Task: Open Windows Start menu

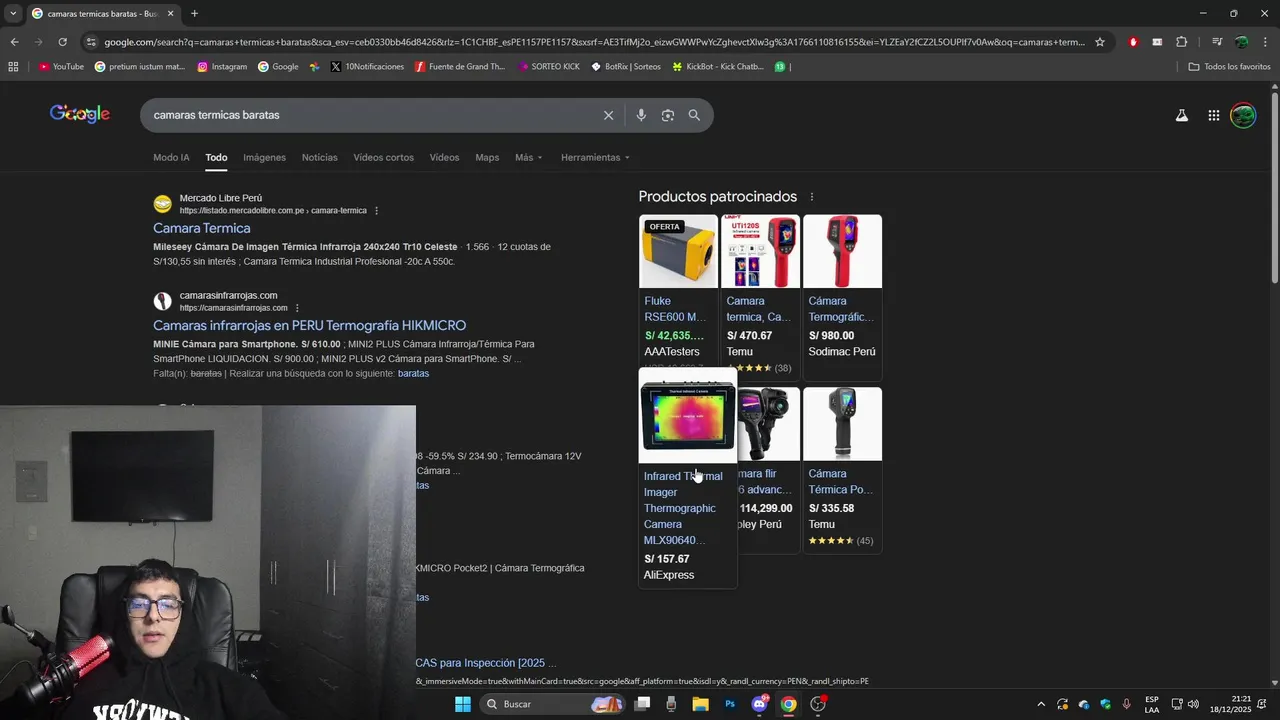Action: click(x=463, y=704)
